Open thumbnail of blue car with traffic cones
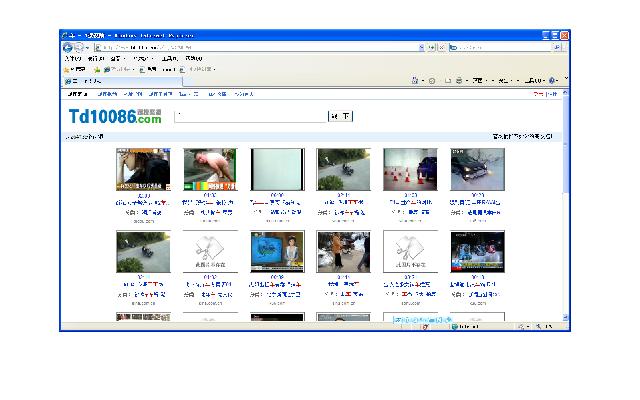Viewport: 640px width, 400px height. click(410, 169)
